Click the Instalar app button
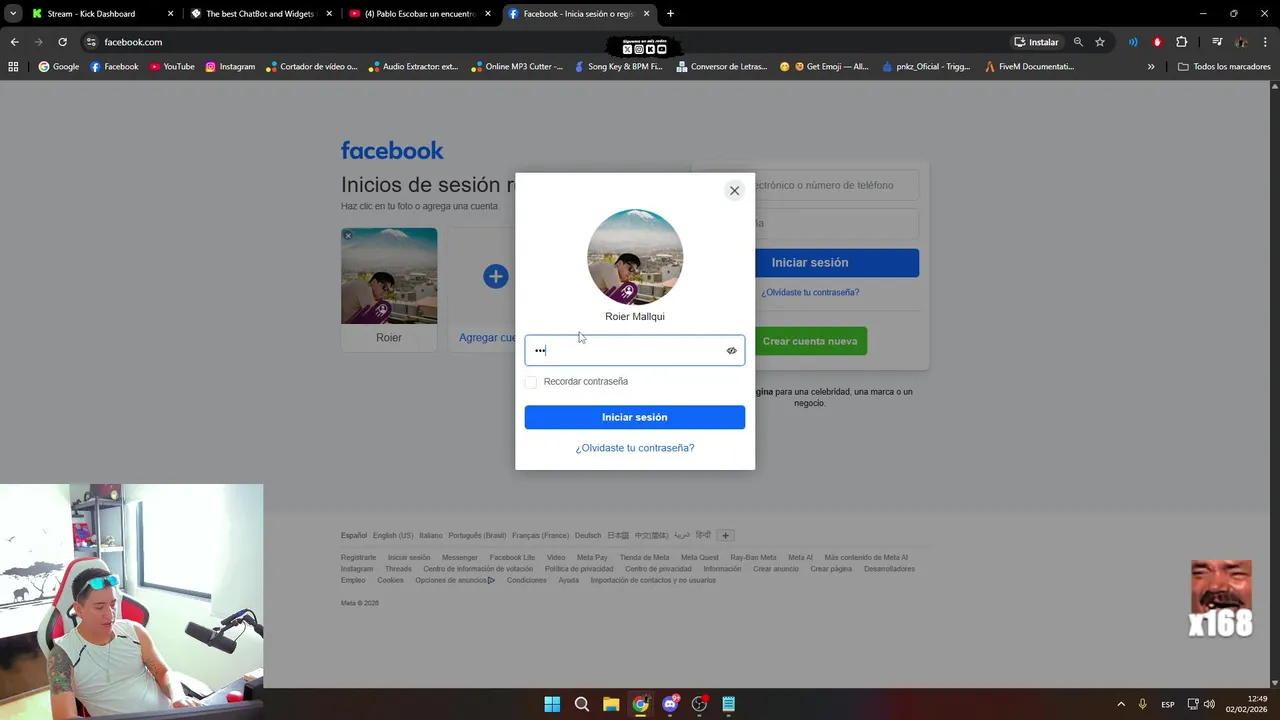This screenshot has width=1280, height=720. tap(1036, 42)
